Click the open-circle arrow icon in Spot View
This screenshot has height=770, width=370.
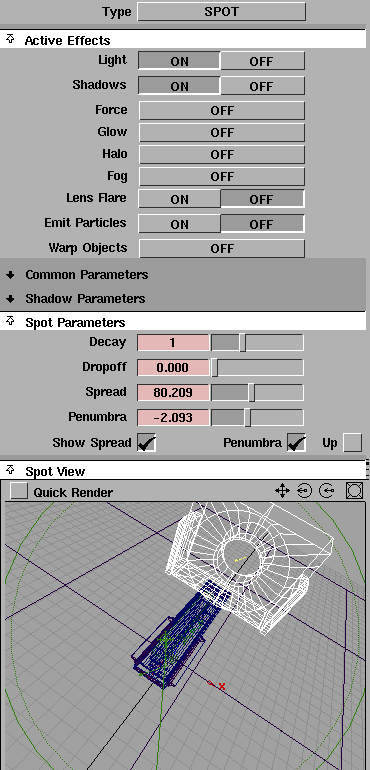coord(327,491)
